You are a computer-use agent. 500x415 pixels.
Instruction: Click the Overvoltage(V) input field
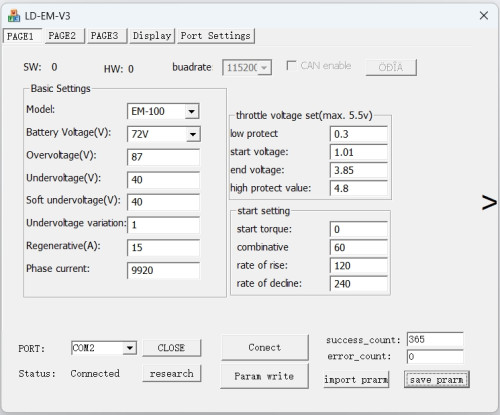pyautogui.click(x=163, y=157)
